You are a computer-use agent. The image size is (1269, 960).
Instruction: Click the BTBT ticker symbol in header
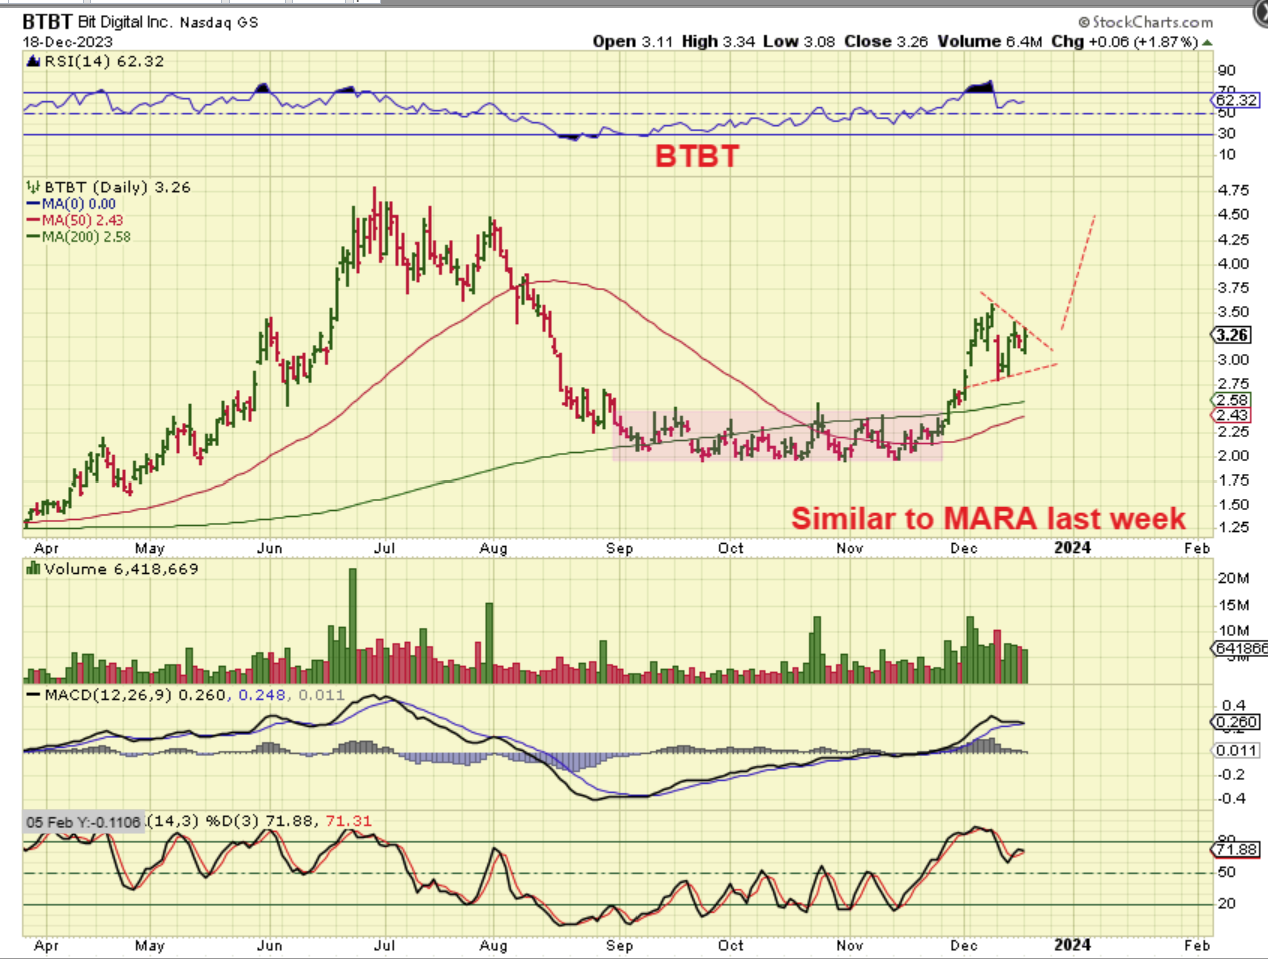point(48,22)
